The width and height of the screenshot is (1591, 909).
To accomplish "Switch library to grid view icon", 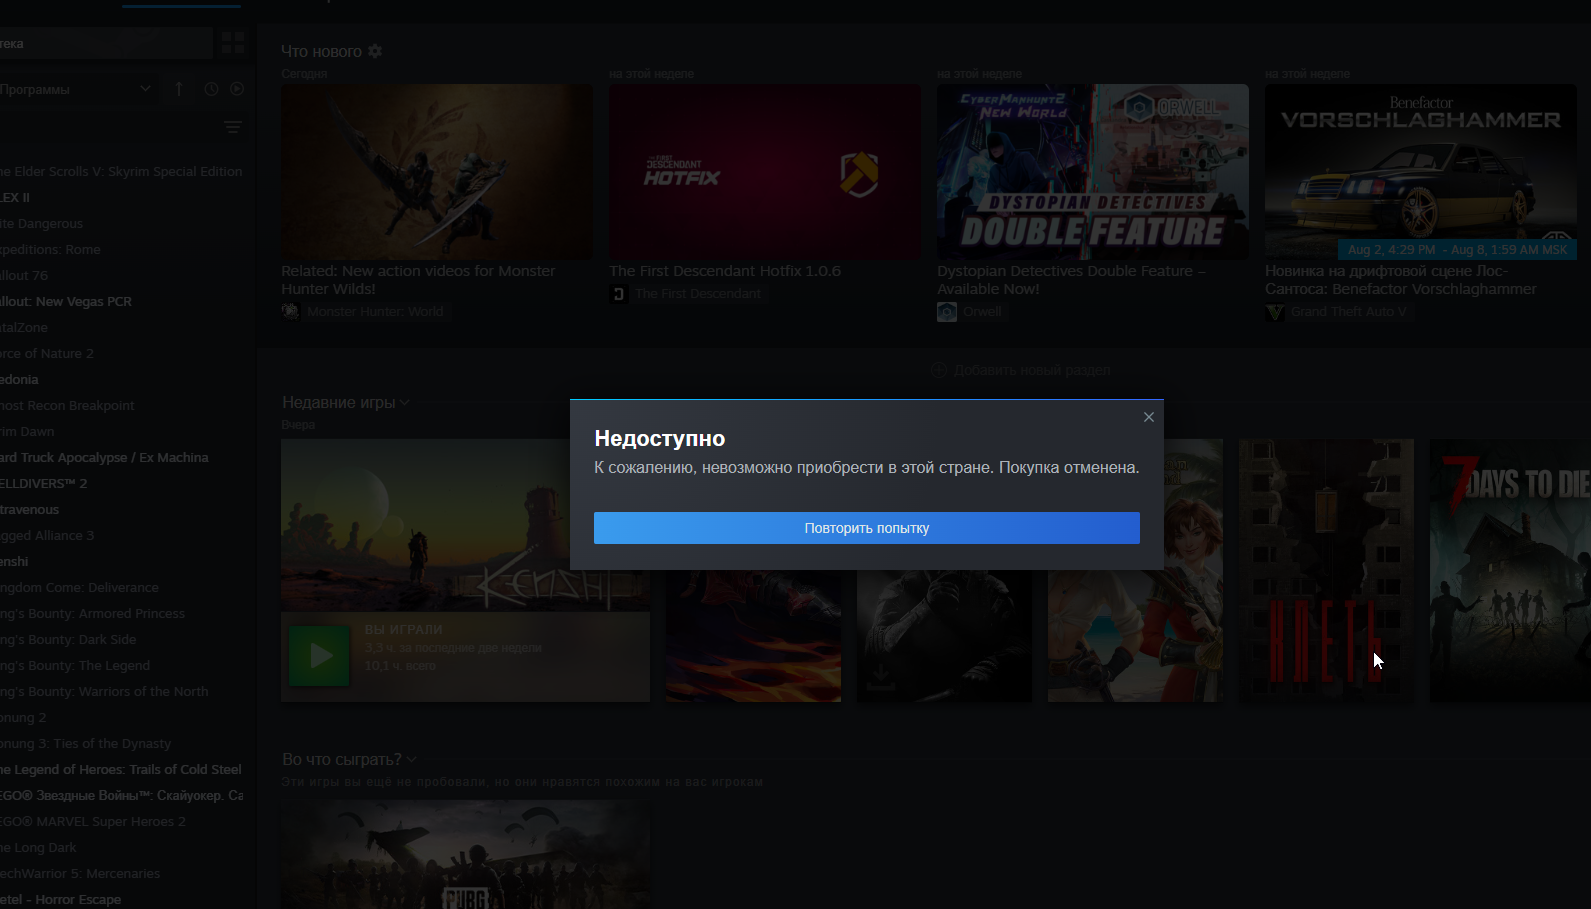I will (x=233, y=43).
